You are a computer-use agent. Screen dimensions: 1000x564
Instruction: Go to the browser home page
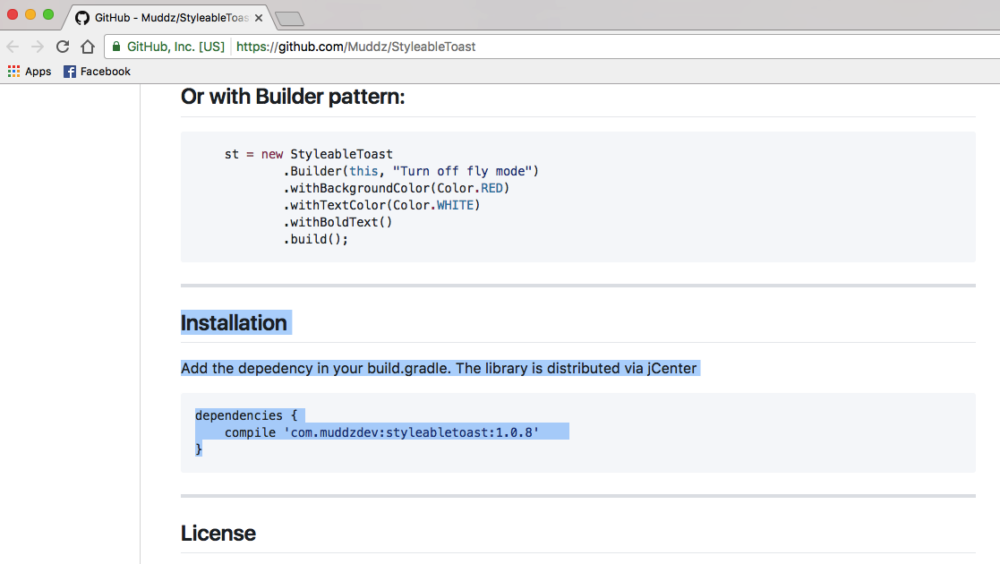click(x=88, y=47)
